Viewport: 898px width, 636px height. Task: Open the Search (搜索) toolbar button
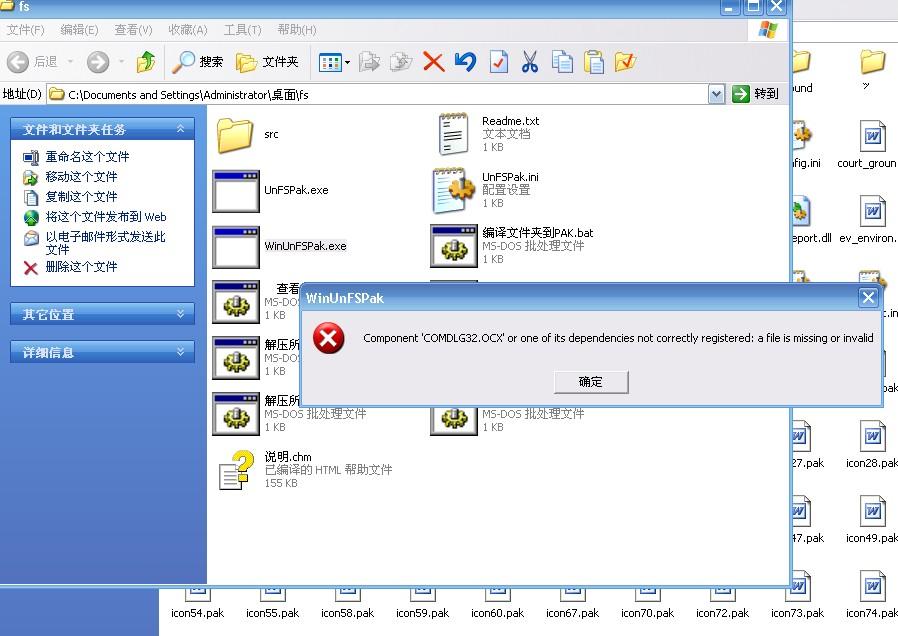point(198,62)
